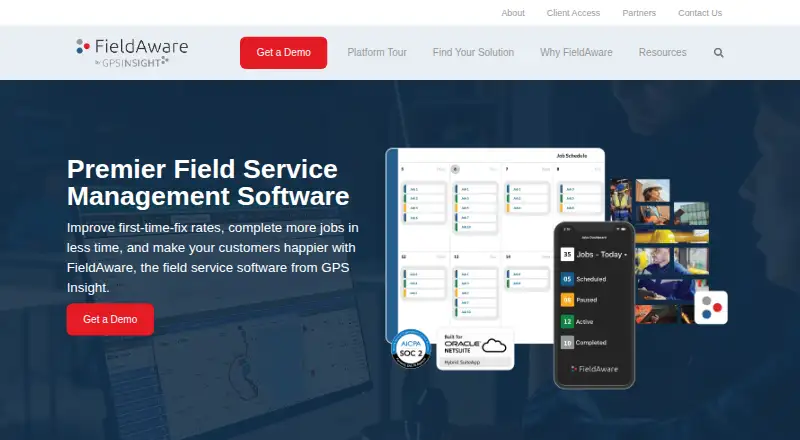
Task: Click the phone Jobs Today mockup
Action: tap(594, 305)
